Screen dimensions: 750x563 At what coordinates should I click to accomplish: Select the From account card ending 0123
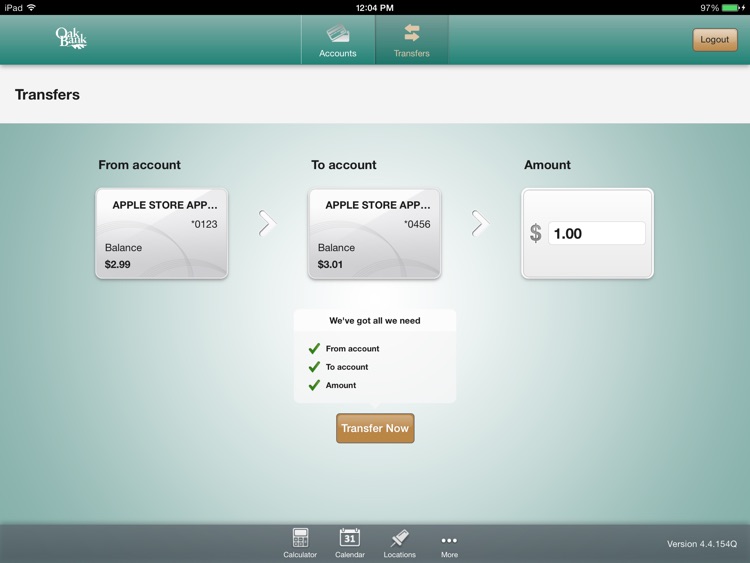coord(162,233)
